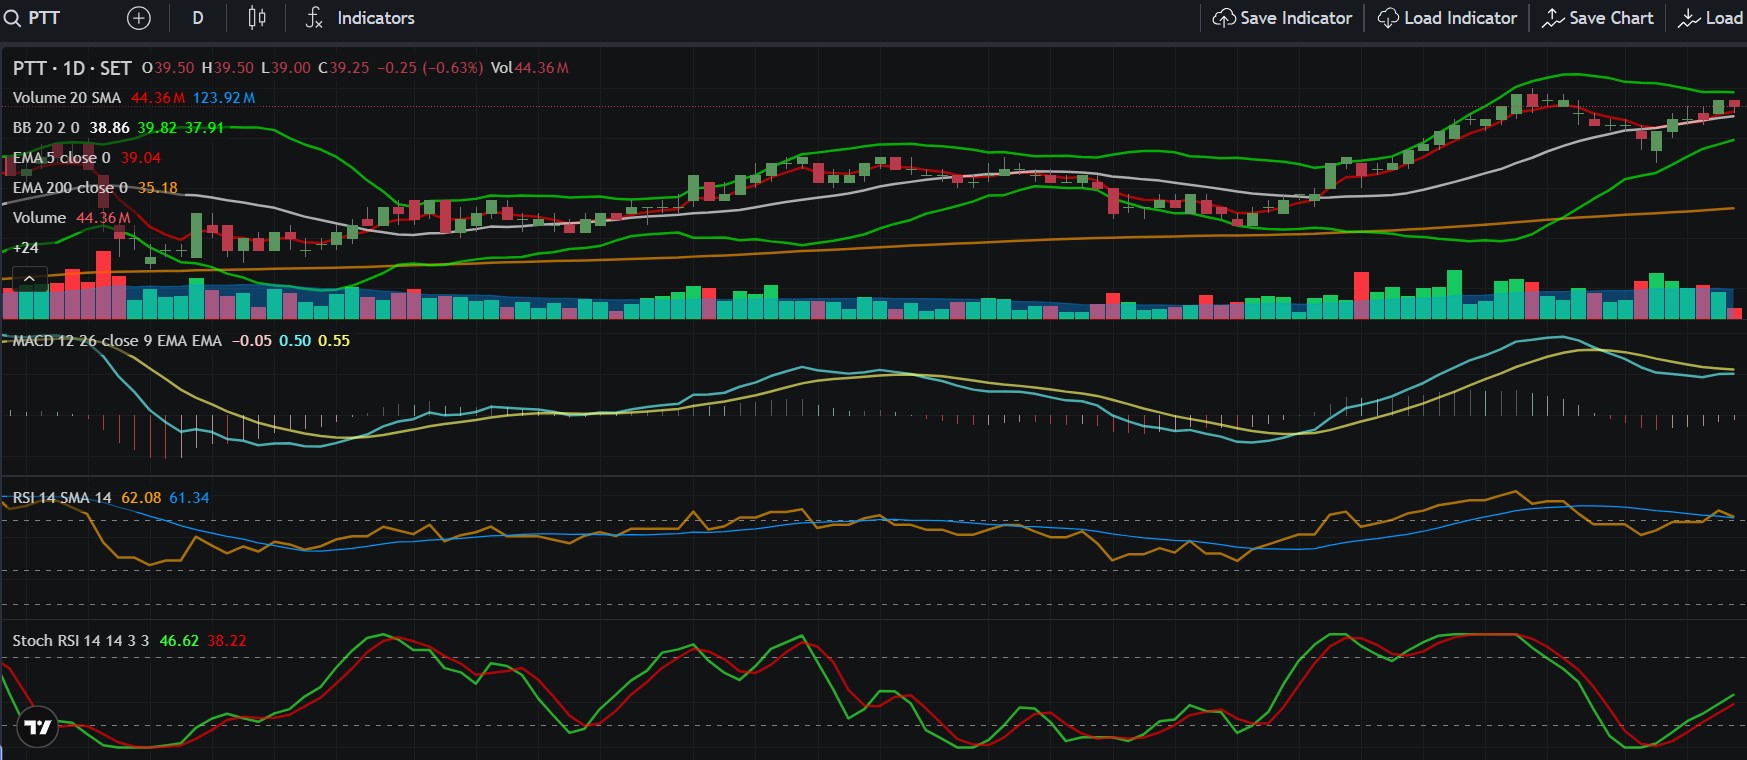
Task: Open the D timeframe interval dropdown
Action: [x=198, y=18]
